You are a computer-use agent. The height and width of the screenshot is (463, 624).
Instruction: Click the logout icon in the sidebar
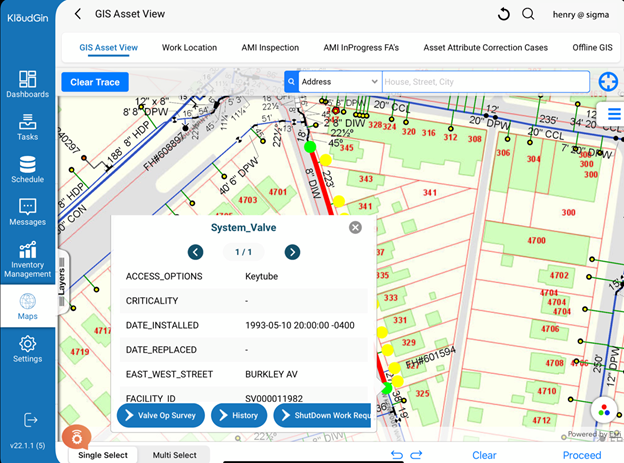31,420
